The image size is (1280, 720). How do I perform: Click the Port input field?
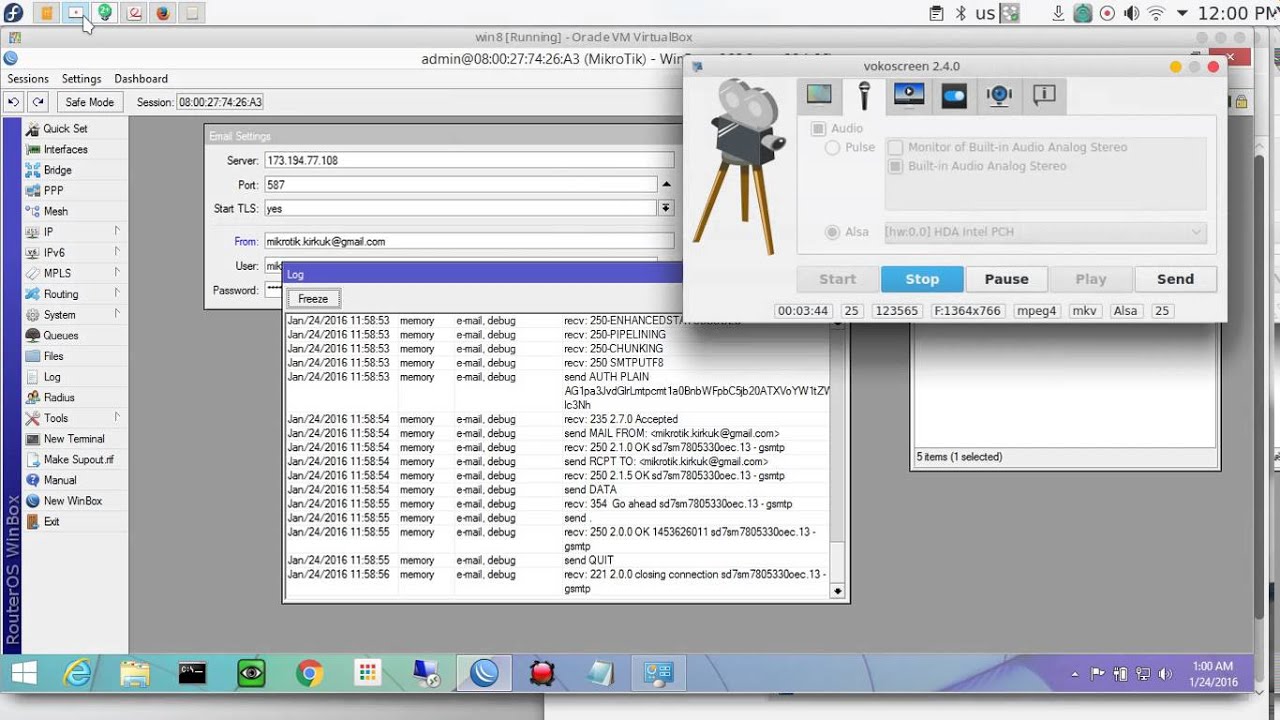460,184
